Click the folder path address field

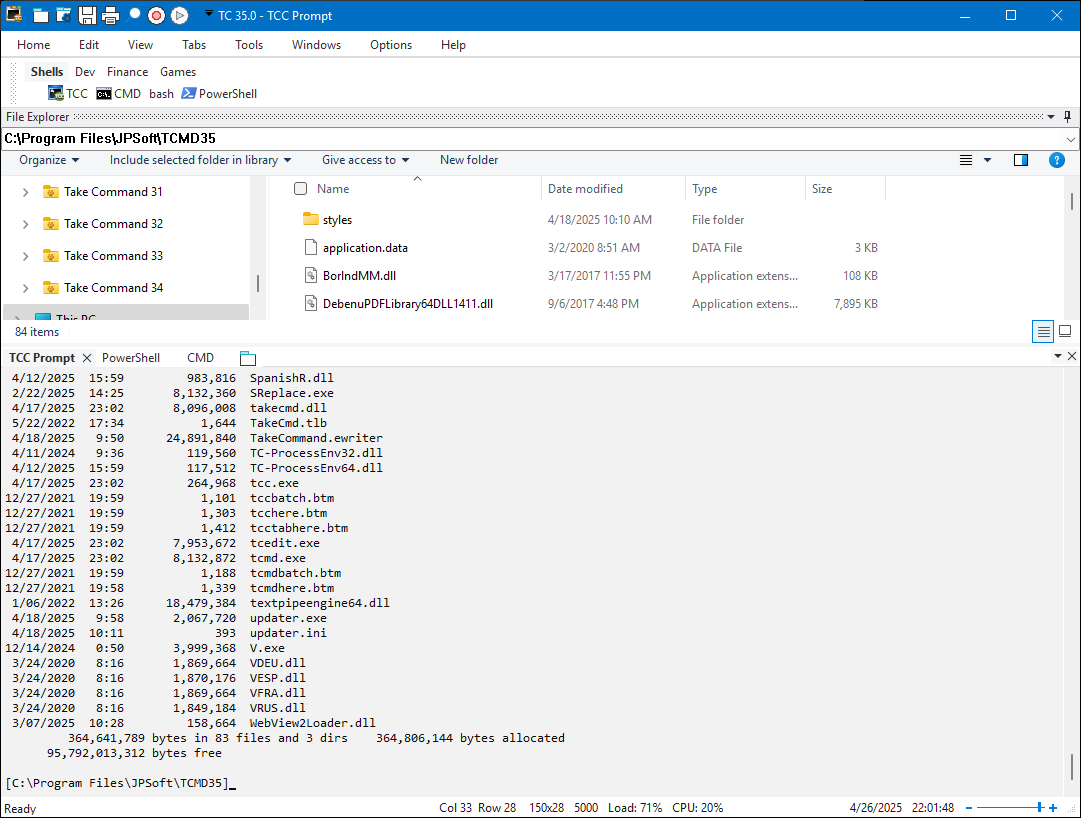click(532, 139)
